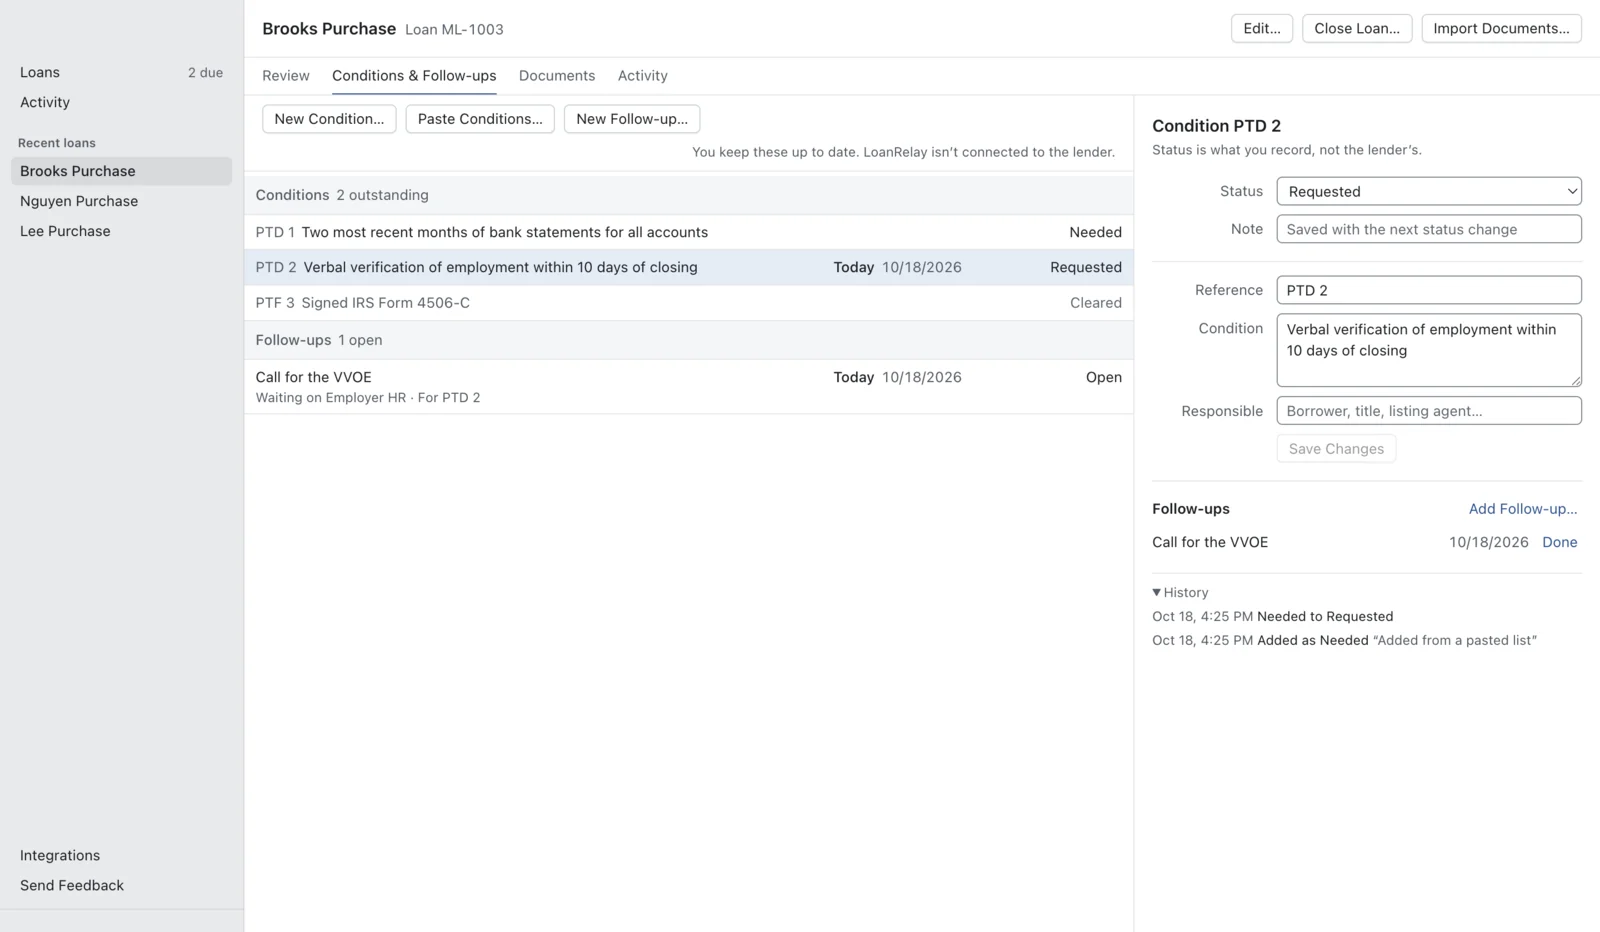Click the Added as Needed history entry
Screen dimensions: 1600x932
tap(1344, 640)
